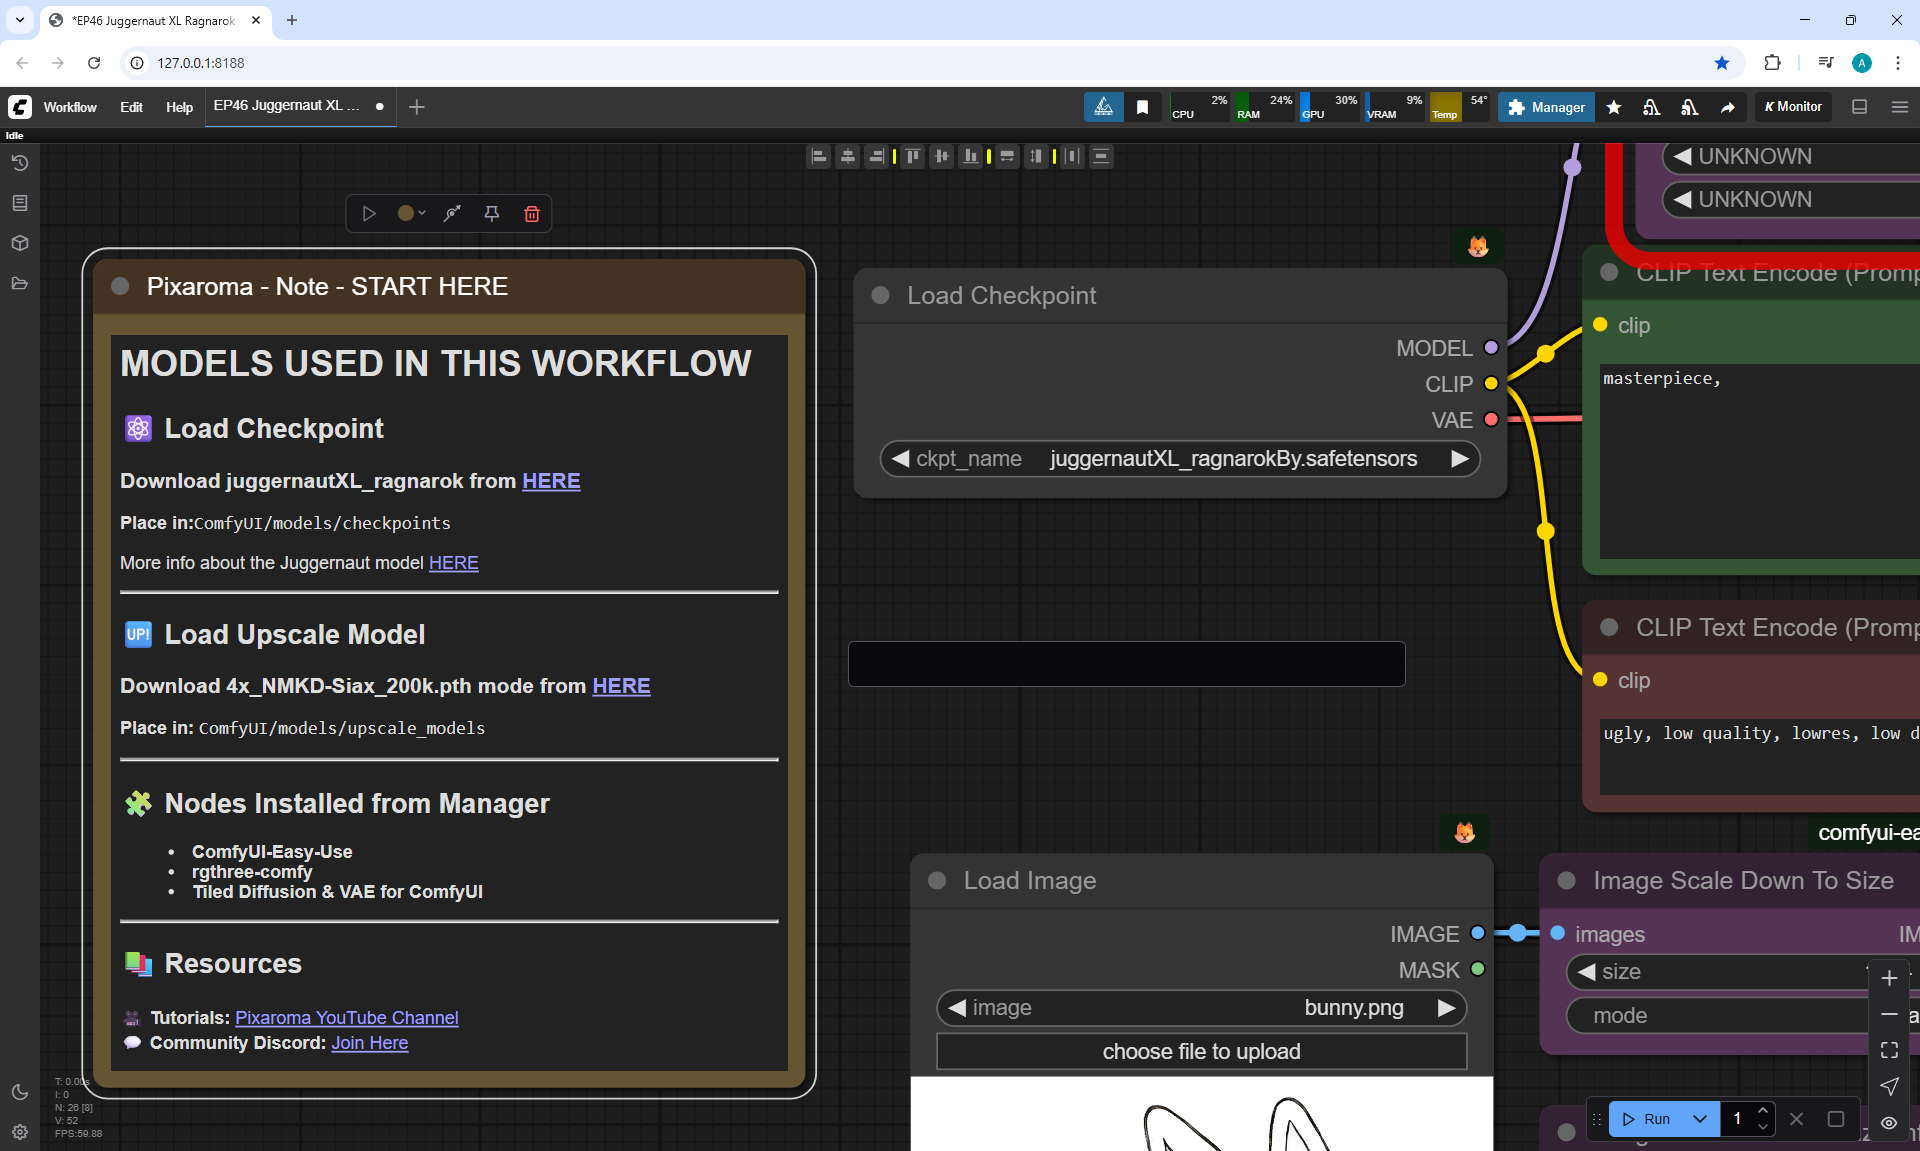
Task: Click the bypass node icon in selection toolbar
Action: pyautogui.click(x=452, y=213)
